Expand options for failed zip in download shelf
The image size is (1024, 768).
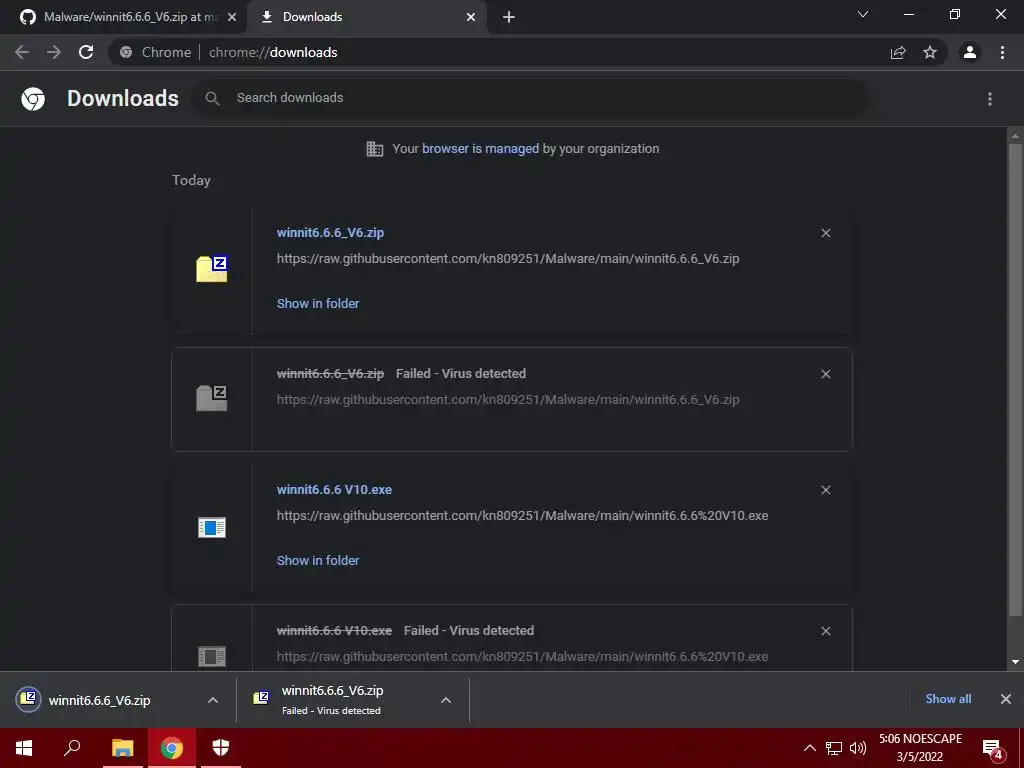pyautogui.click(x=446, y=700)
